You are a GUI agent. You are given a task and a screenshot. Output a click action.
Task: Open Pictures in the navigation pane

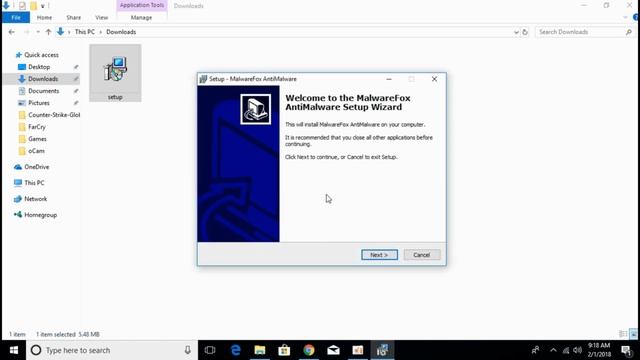[39, 103]
